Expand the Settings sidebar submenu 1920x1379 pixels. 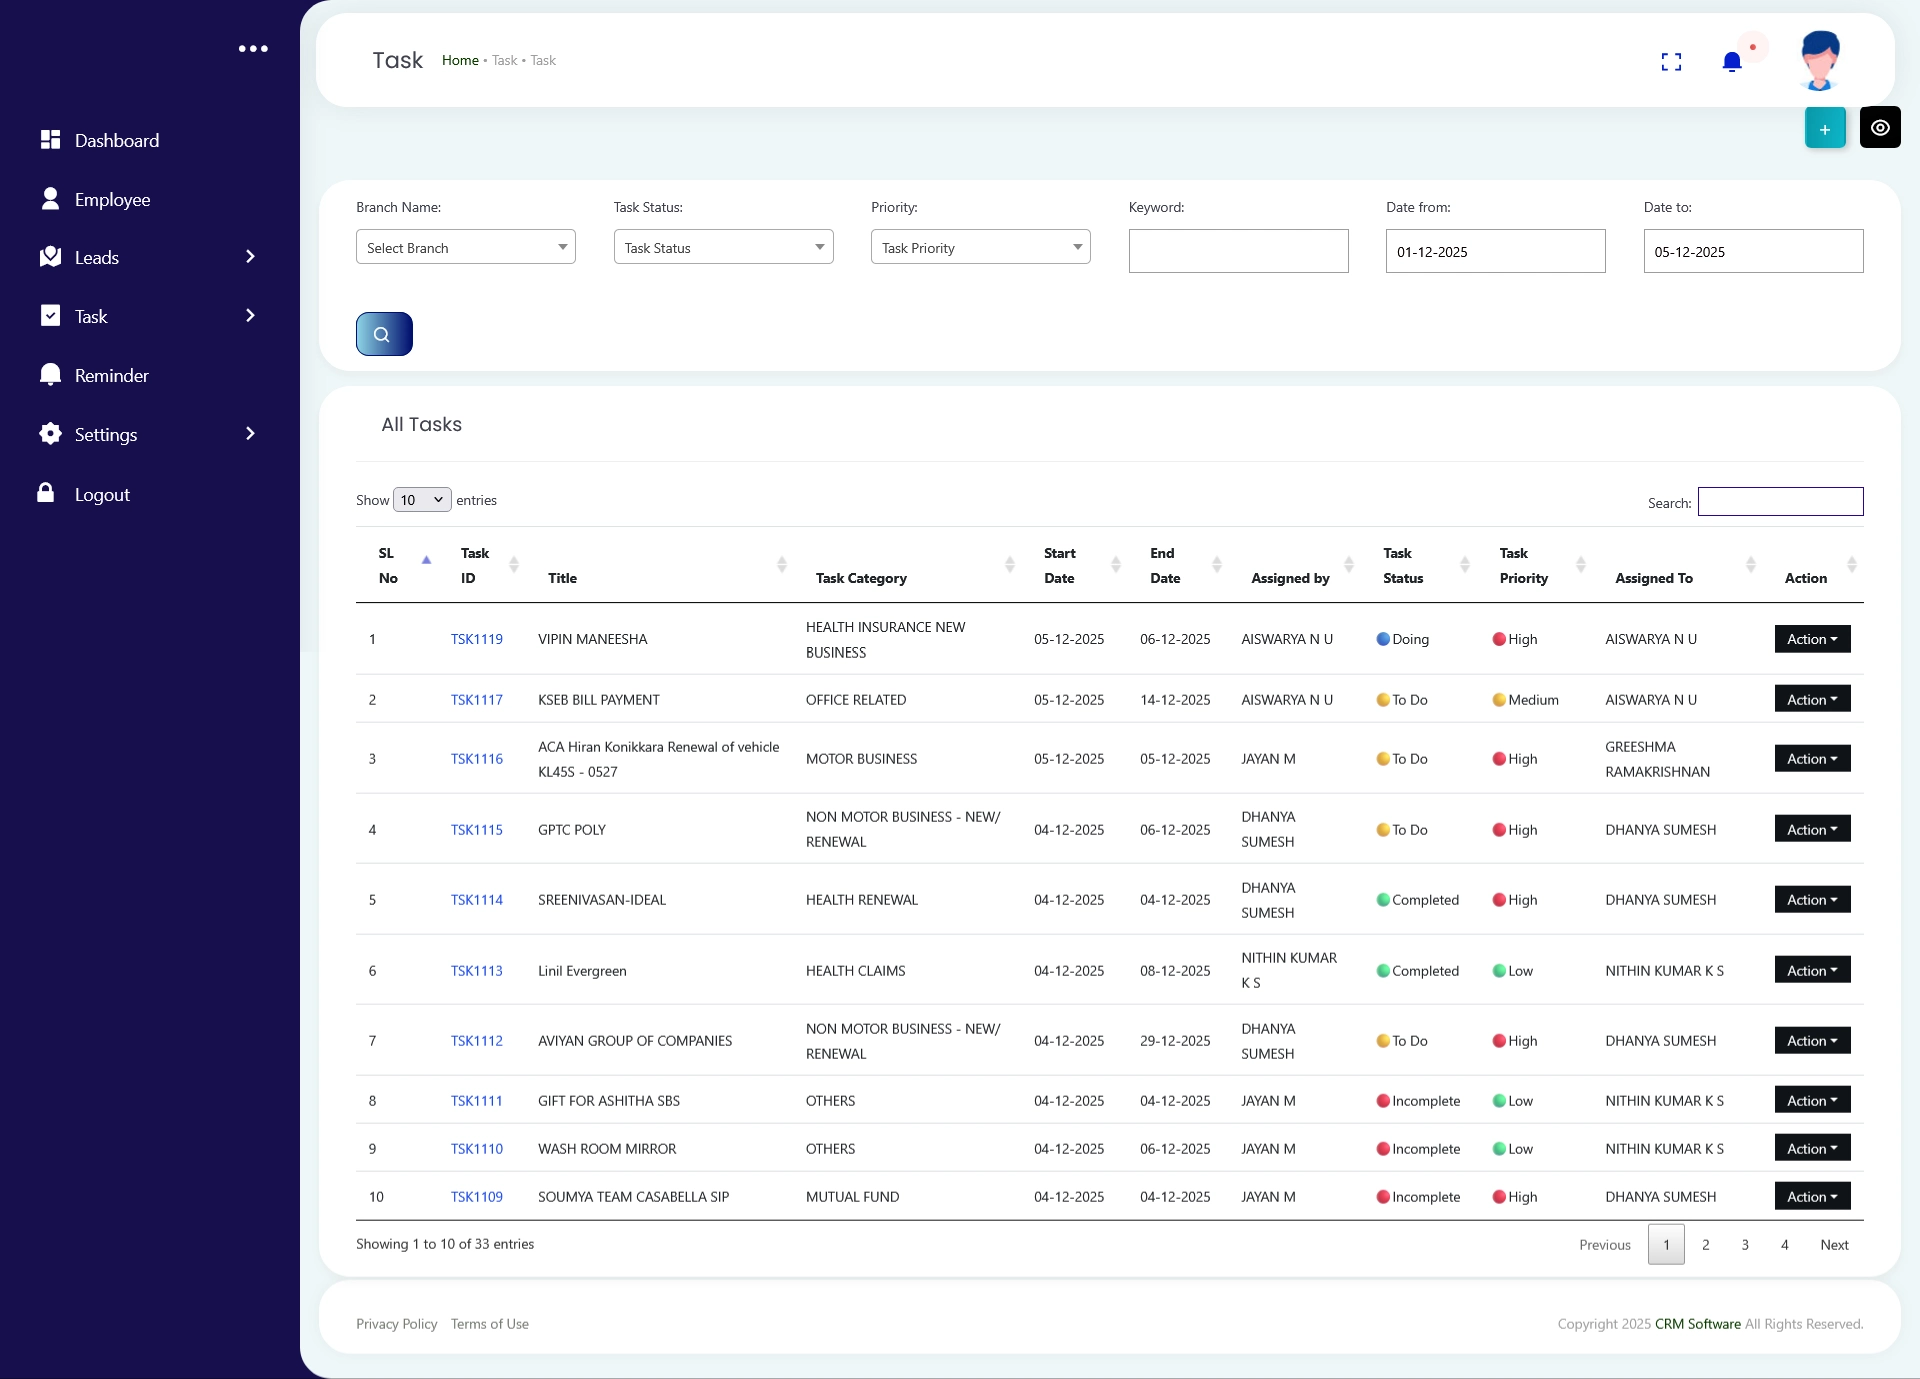(250, 434)
